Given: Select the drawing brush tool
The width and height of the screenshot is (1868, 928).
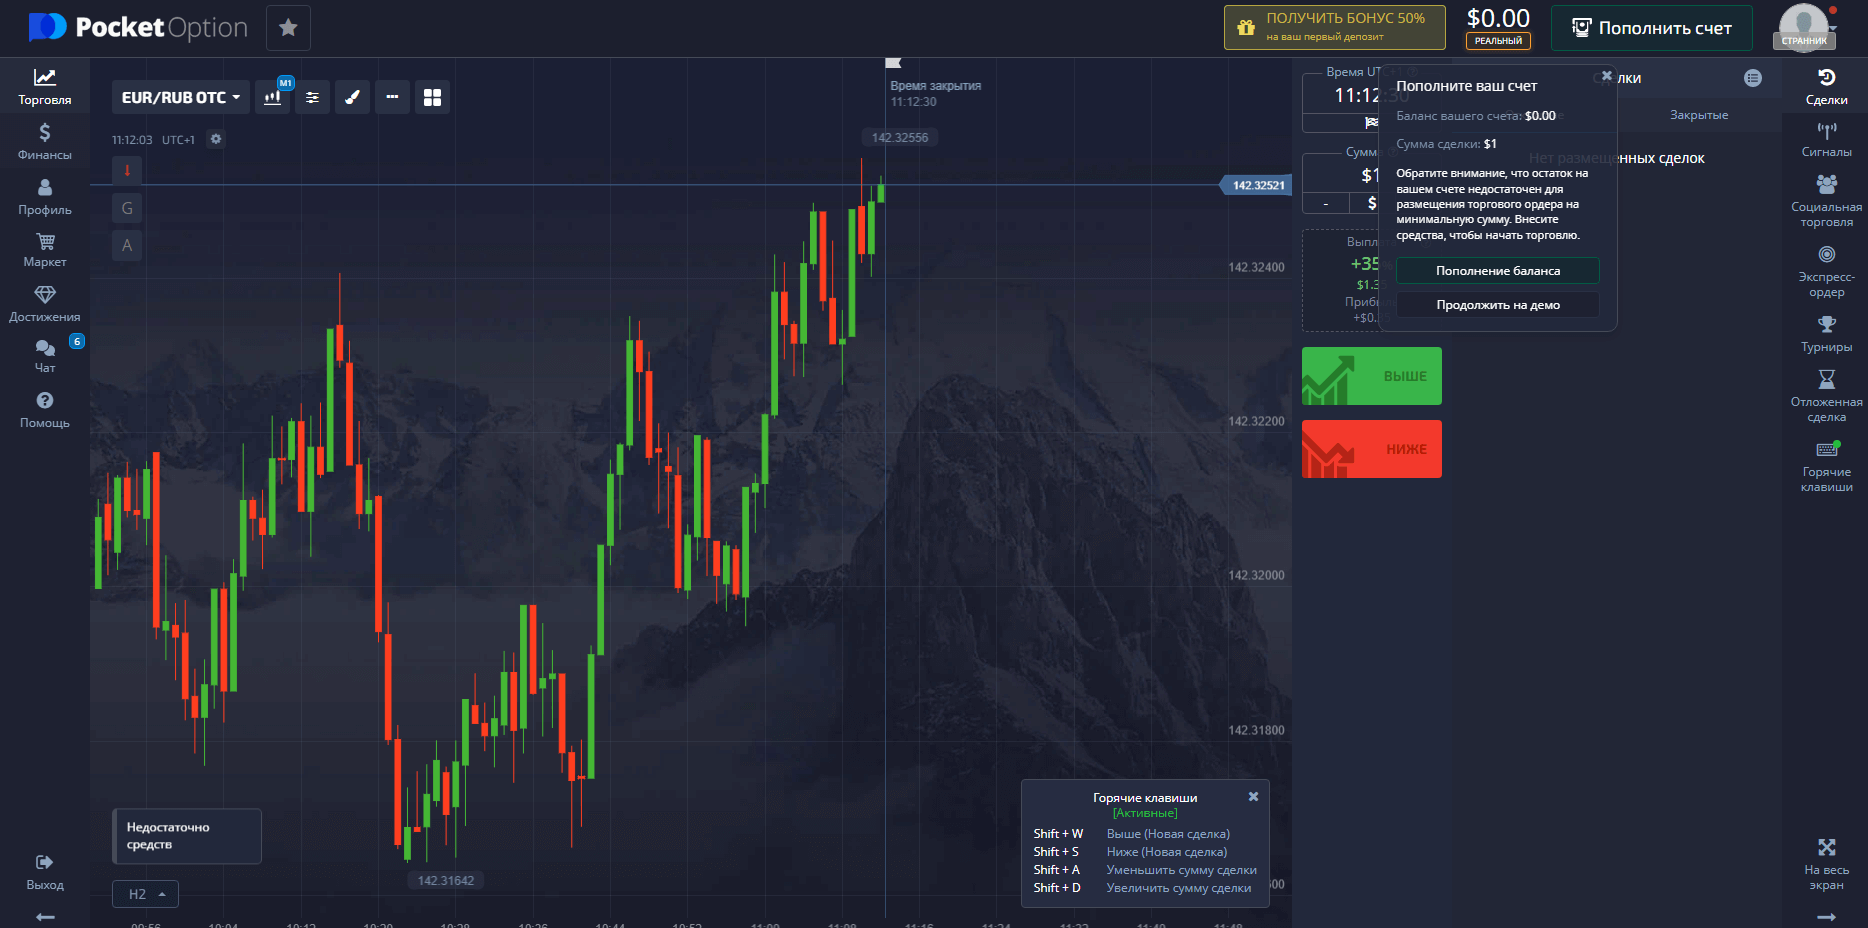Looking at the screenshot, I should [x=352, y=97].
